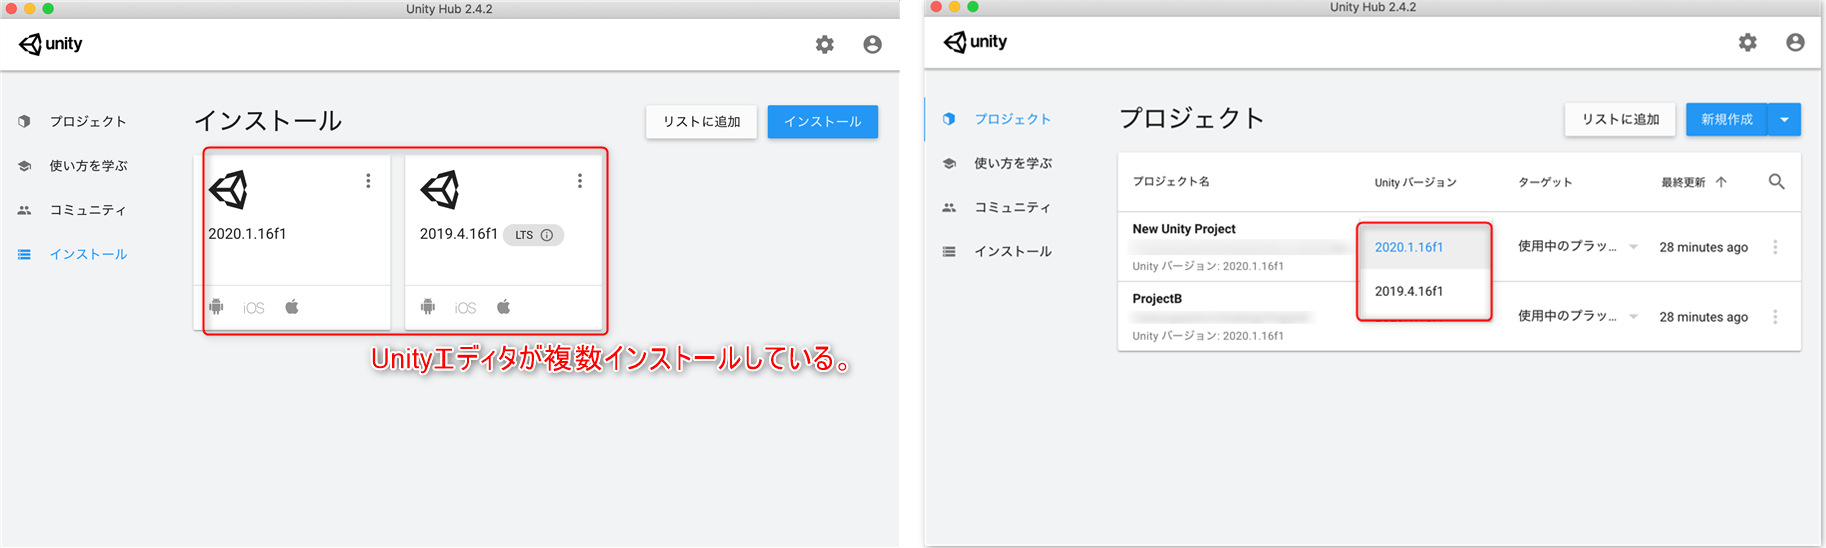
Task: Choose 2019.4.16f1 in version dropdown list
Action: [x=1424, y=291]
